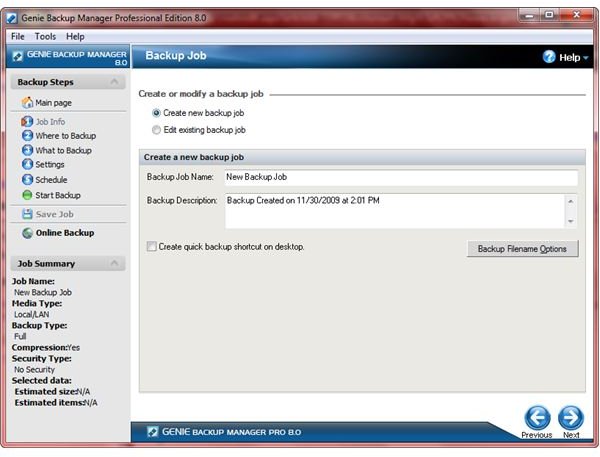Go to Where to Backup step
This screenshot has height=457, width=600.
(65, 136)
